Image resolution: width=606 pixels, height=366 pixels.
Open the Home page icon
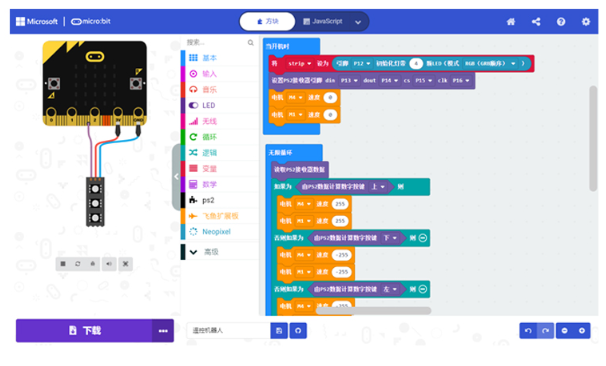point(511,22)
